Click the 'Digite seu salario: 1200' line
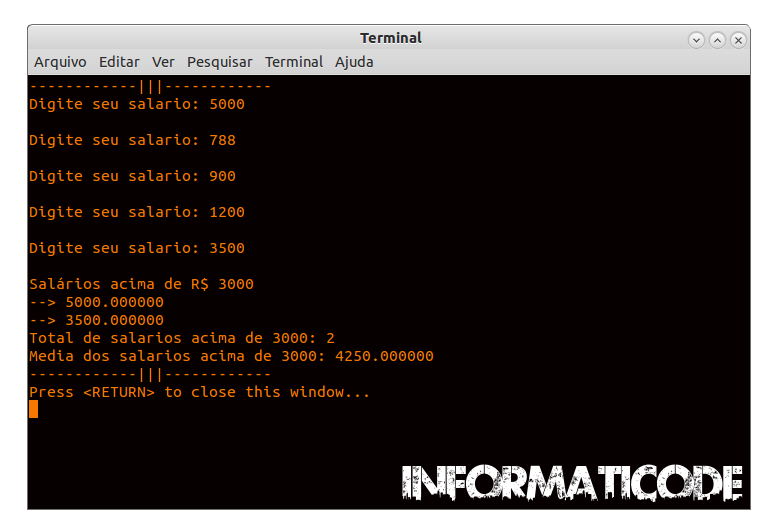Screen dimensions: 762x525 pyautogui.click(x=137, y=212)
